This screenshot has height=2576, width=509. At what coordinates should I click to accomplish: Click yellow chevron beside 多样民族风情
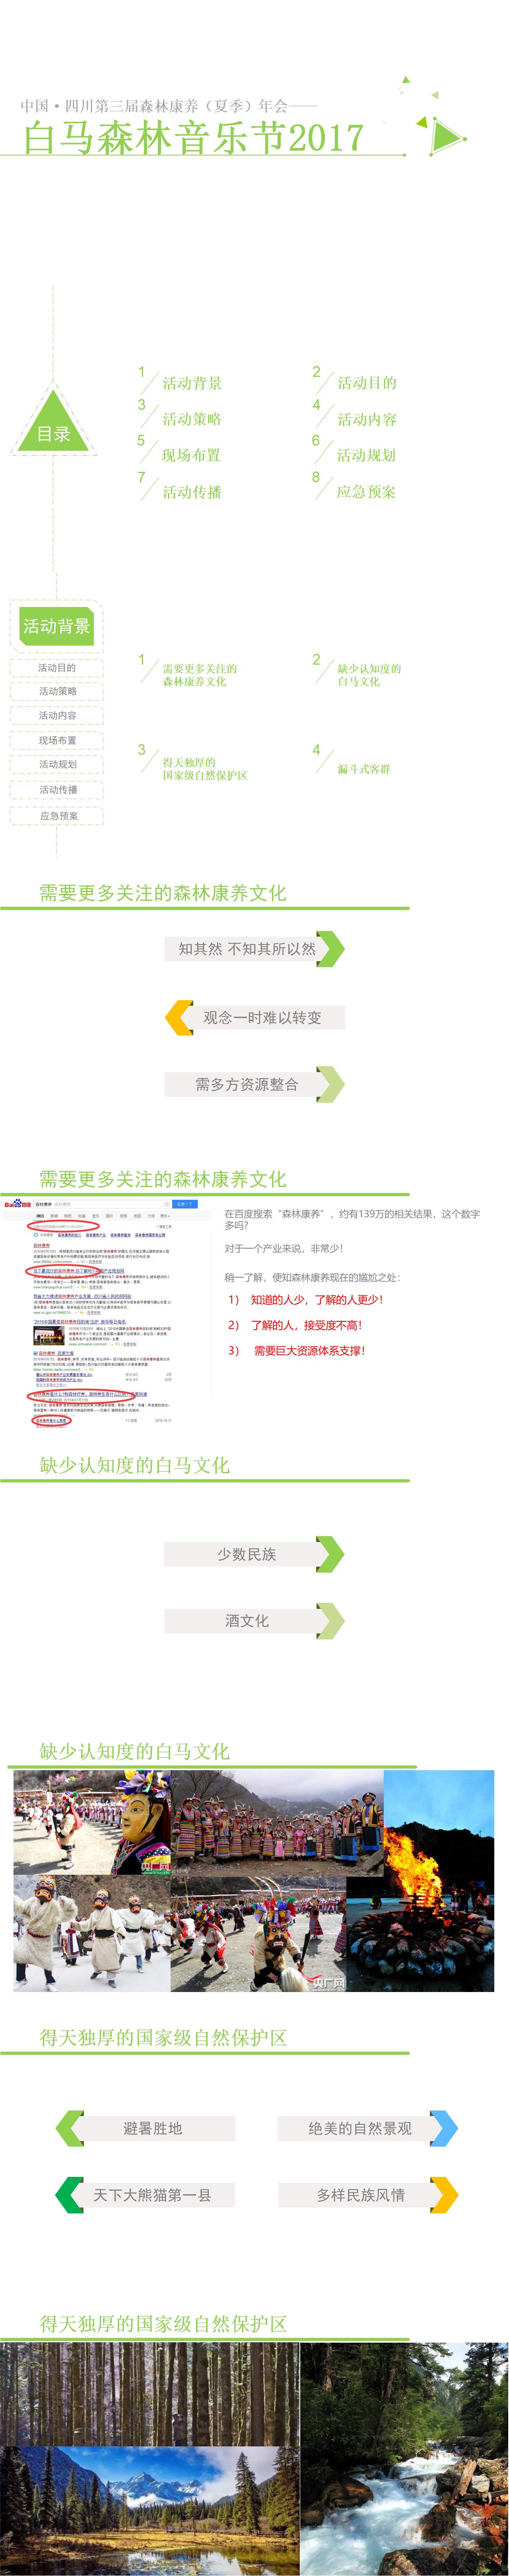[x=444, y=2195]
